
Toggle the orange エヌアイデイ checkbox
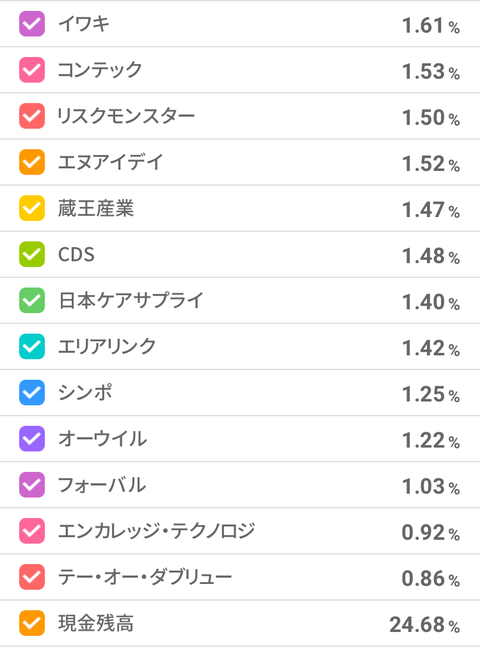tap(32, 162)
